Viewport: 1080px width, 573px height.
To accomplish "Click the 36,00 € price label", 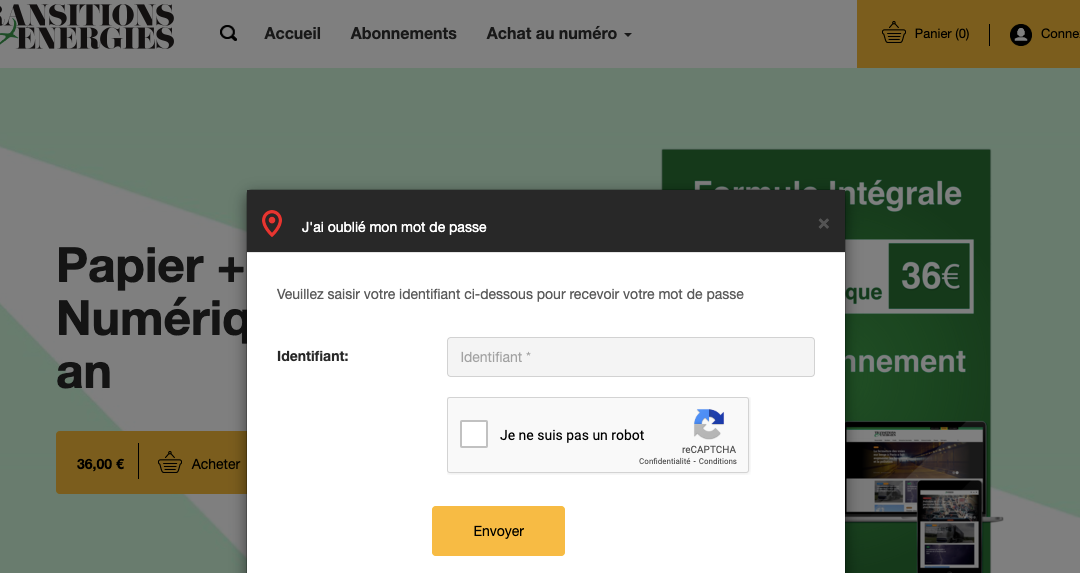I will pyautogui.click(x=100, y=464).
